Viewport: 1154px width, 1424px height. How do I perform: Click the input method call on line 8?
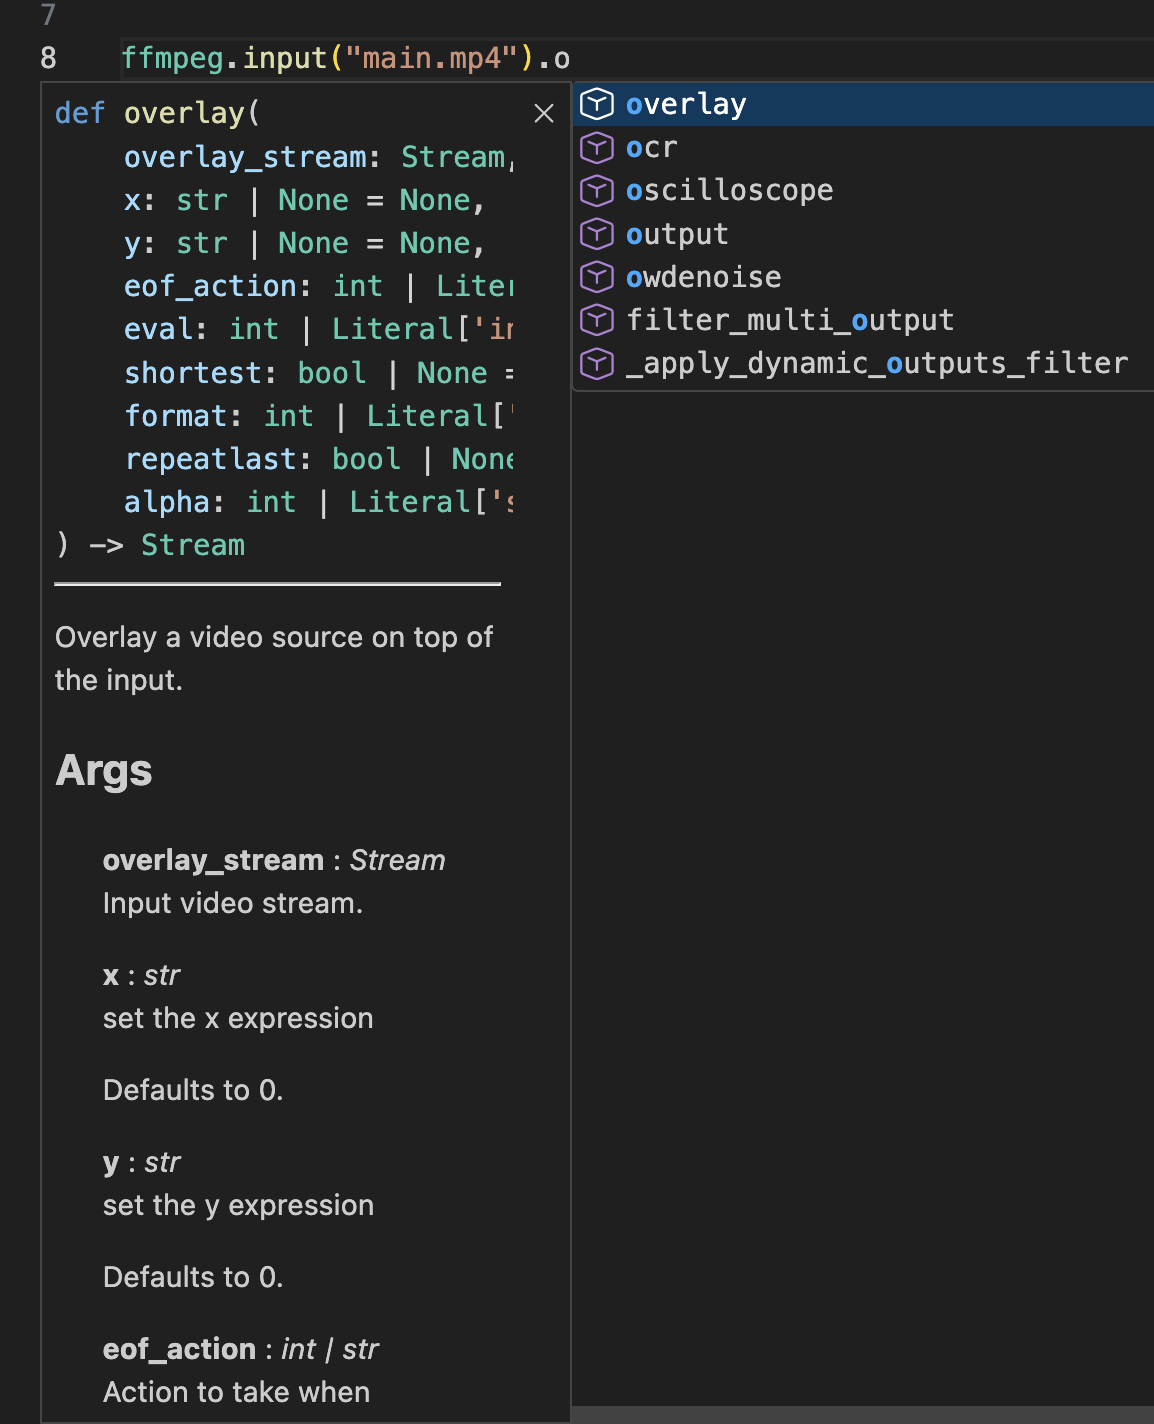pyautogui.click(x=284, y=58)
